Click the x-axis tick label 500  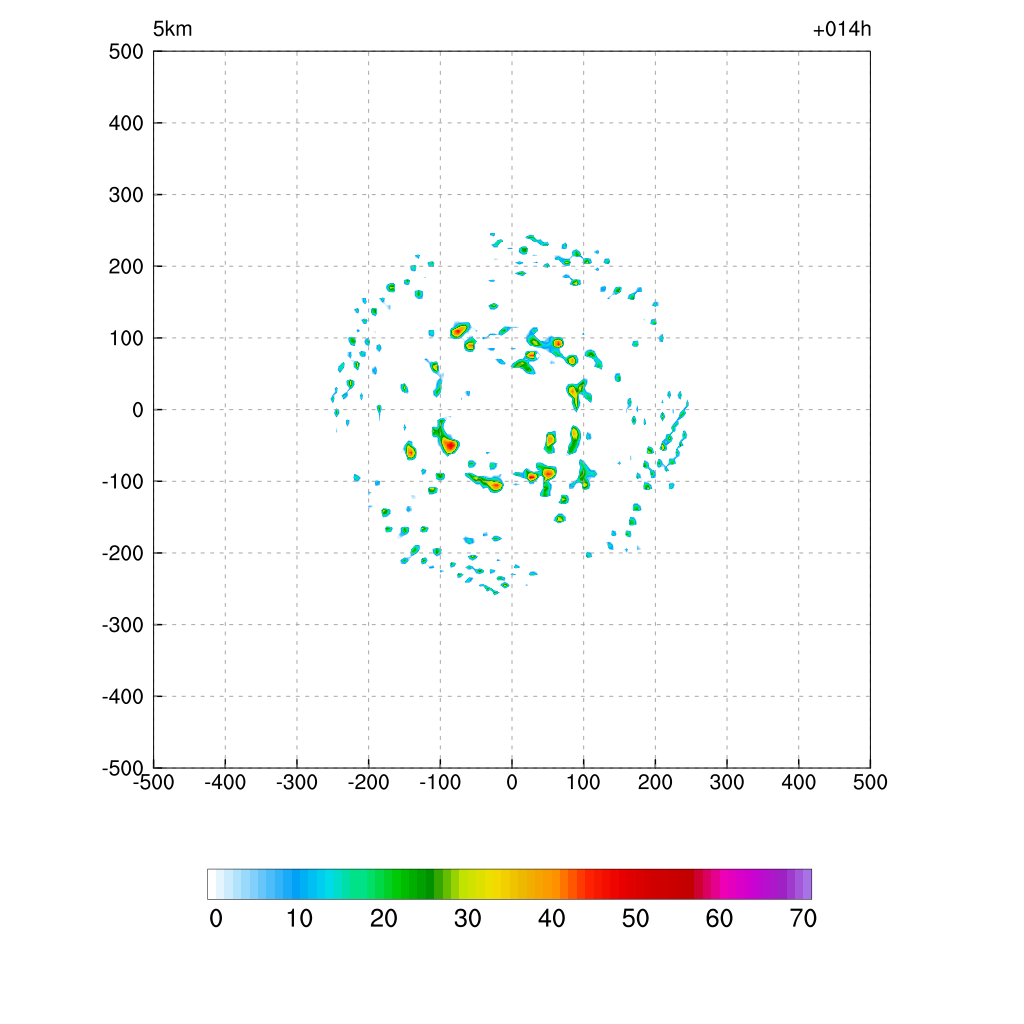[x=871, y=782]
